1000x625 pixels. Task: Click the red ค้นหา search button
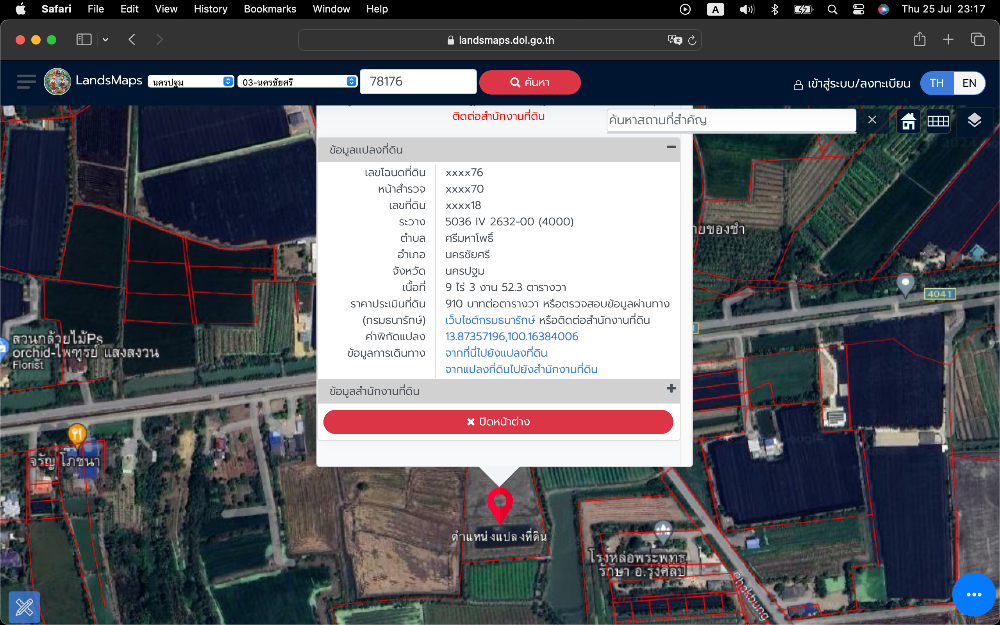click(x=529, y=82)
